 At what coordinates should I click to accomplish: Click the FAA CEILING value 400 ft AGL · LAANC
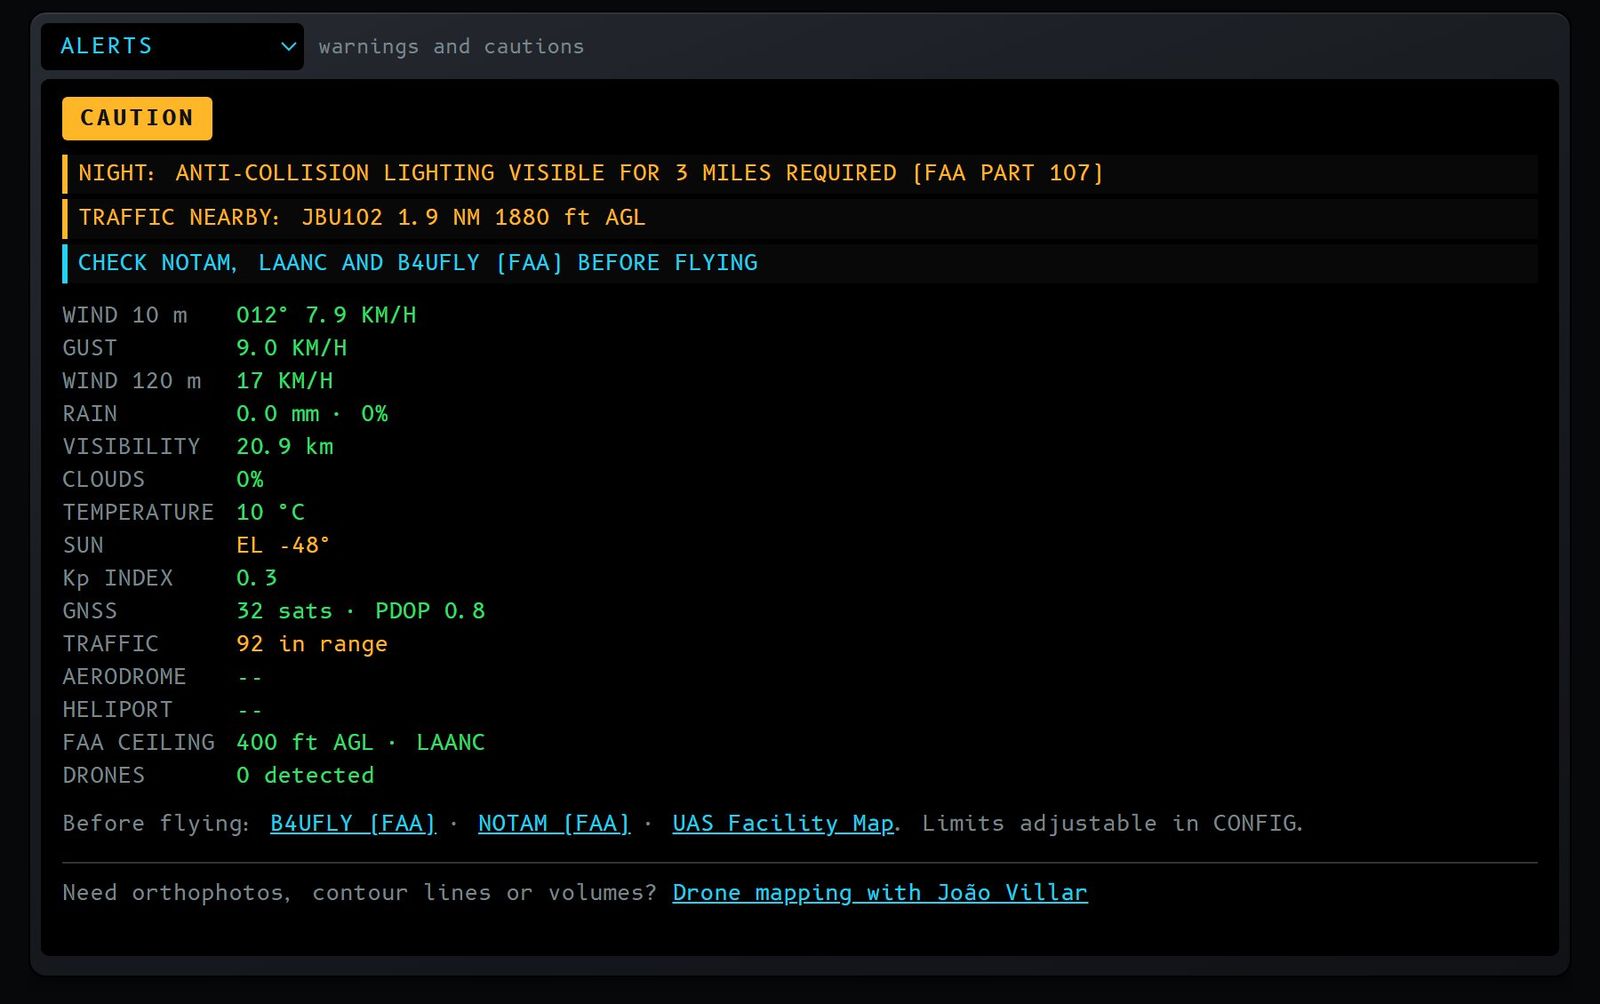[x=360, y=743]
